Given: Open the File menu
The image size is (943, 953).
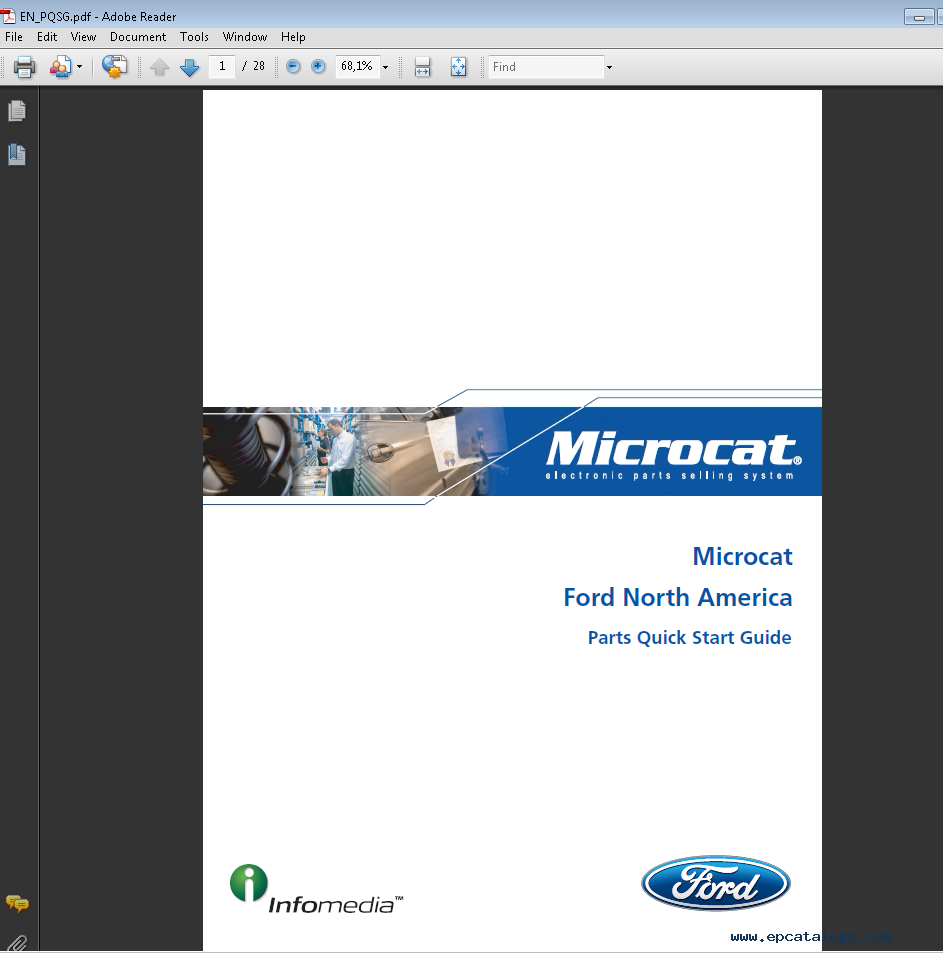Looking at the screenshot, I should tap(14, 37).
